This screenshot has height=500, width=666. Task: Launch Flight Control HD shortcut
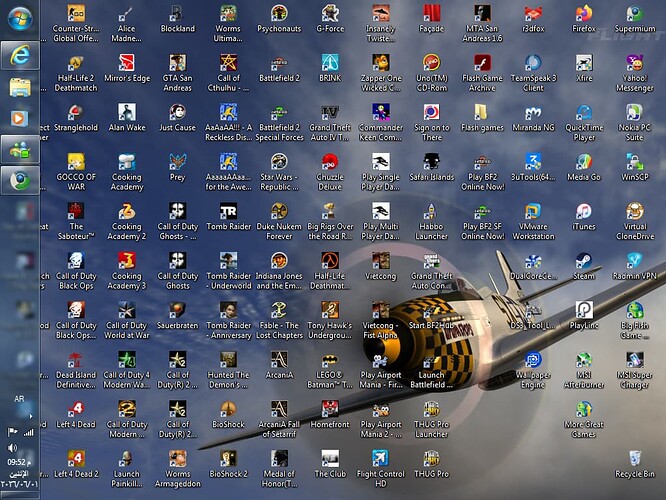point(381,469)
